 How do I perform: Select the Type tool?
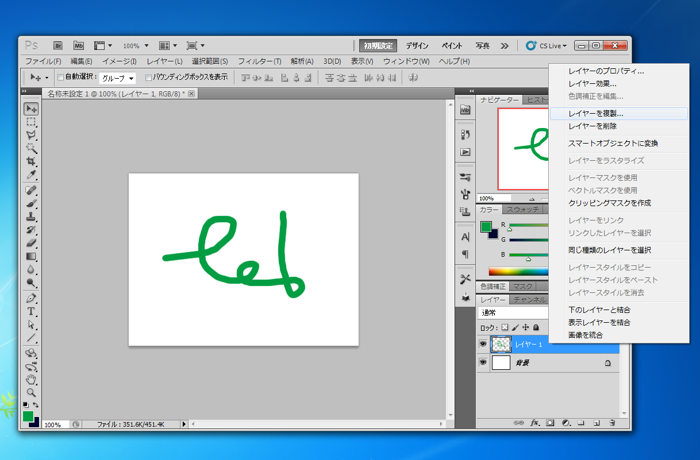(31, 312)
